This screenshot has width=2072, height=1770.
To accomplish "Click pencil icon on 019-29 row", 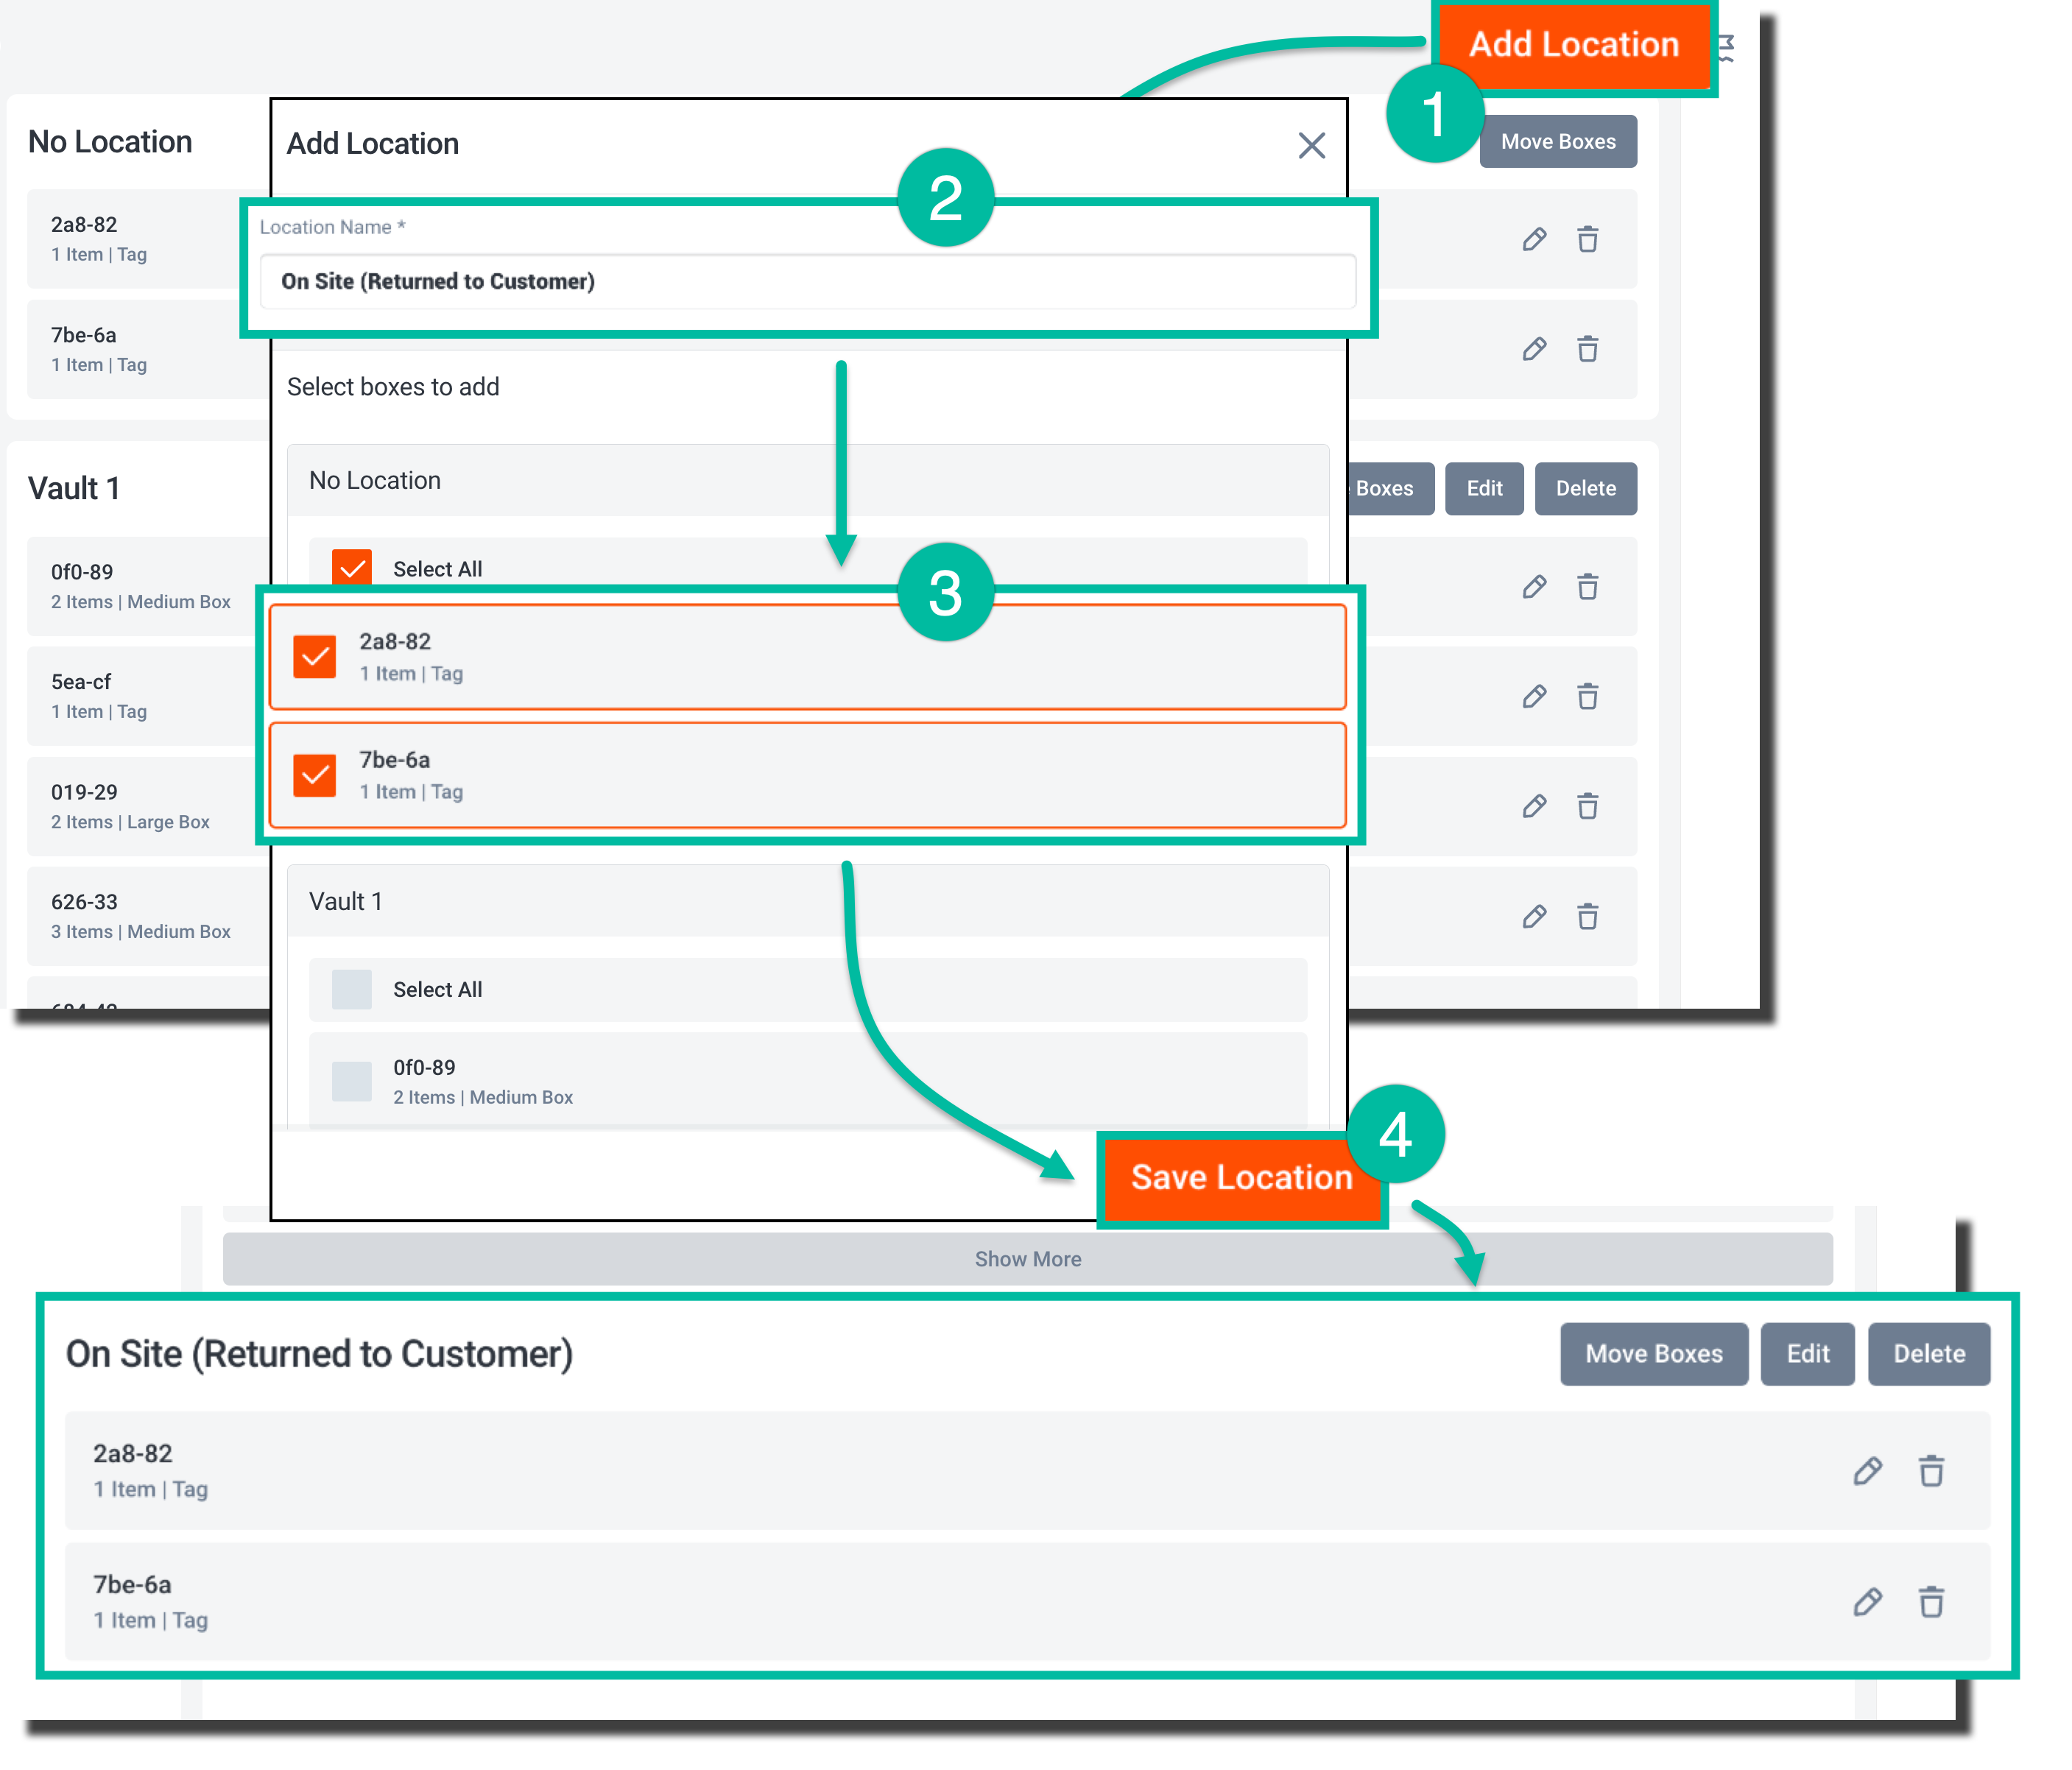I will pyautogui.click(x=1534, y=807).
